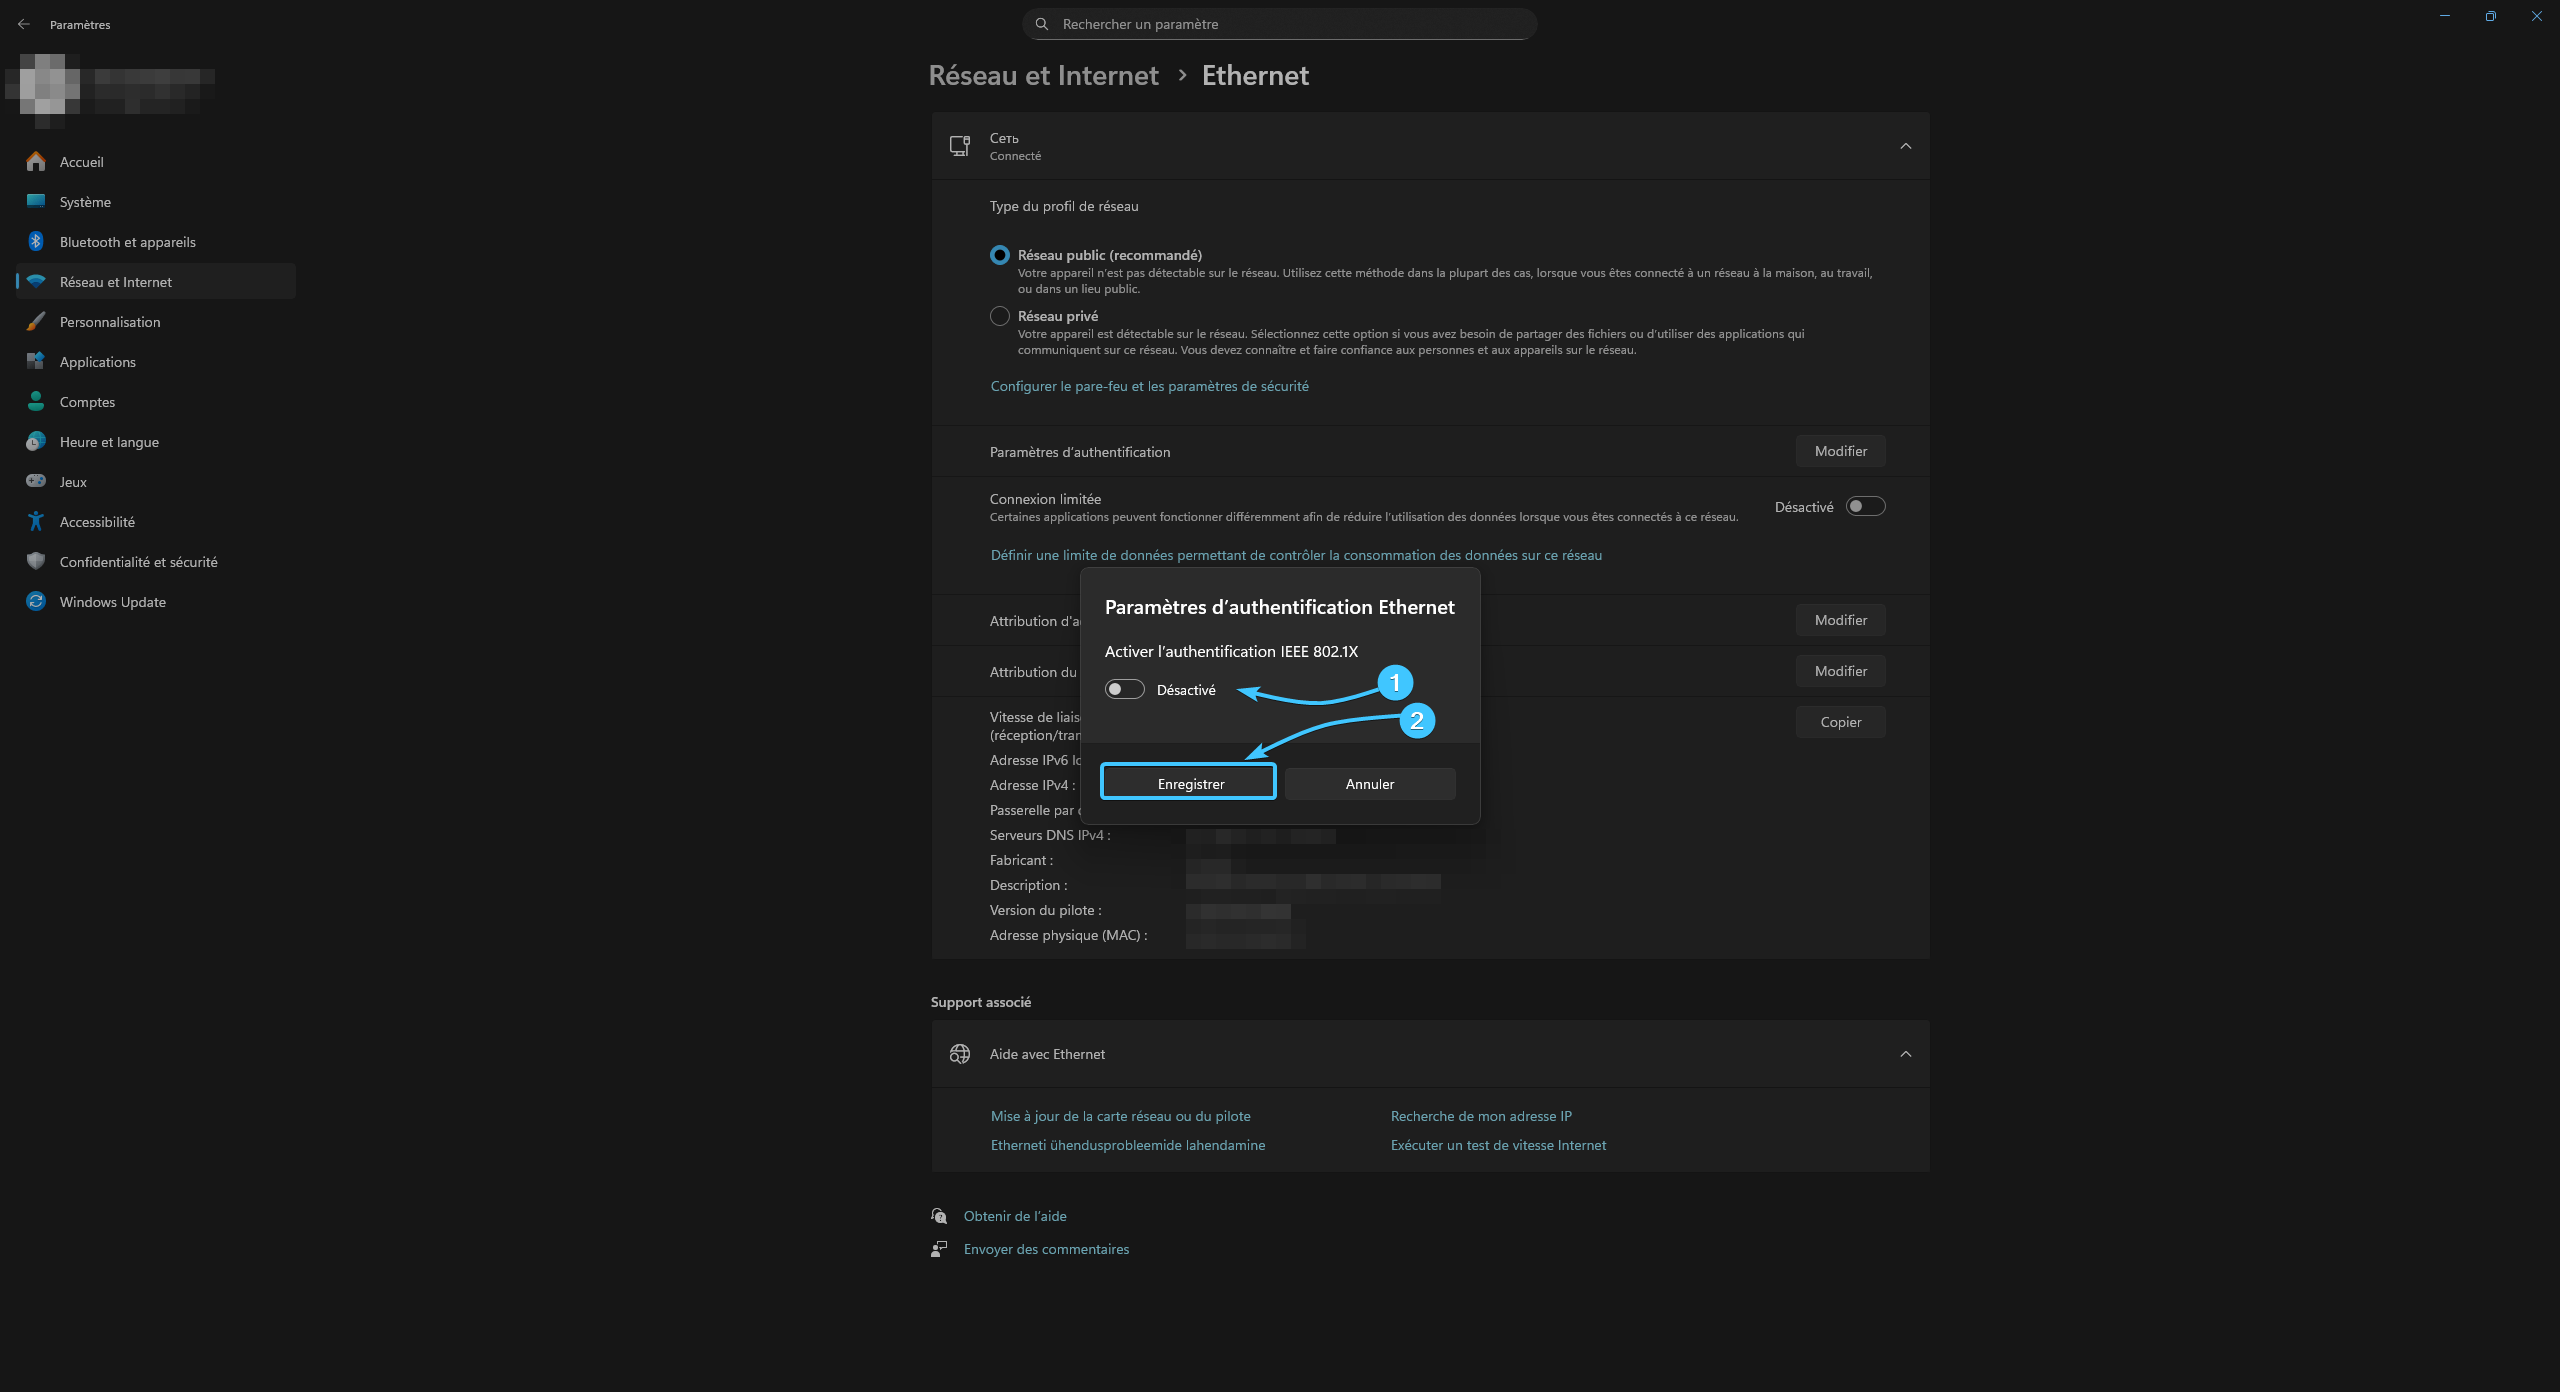Click the Jeux gamepad icon
Screen dimensions: 2560x1392
click(x=36, y=481)
